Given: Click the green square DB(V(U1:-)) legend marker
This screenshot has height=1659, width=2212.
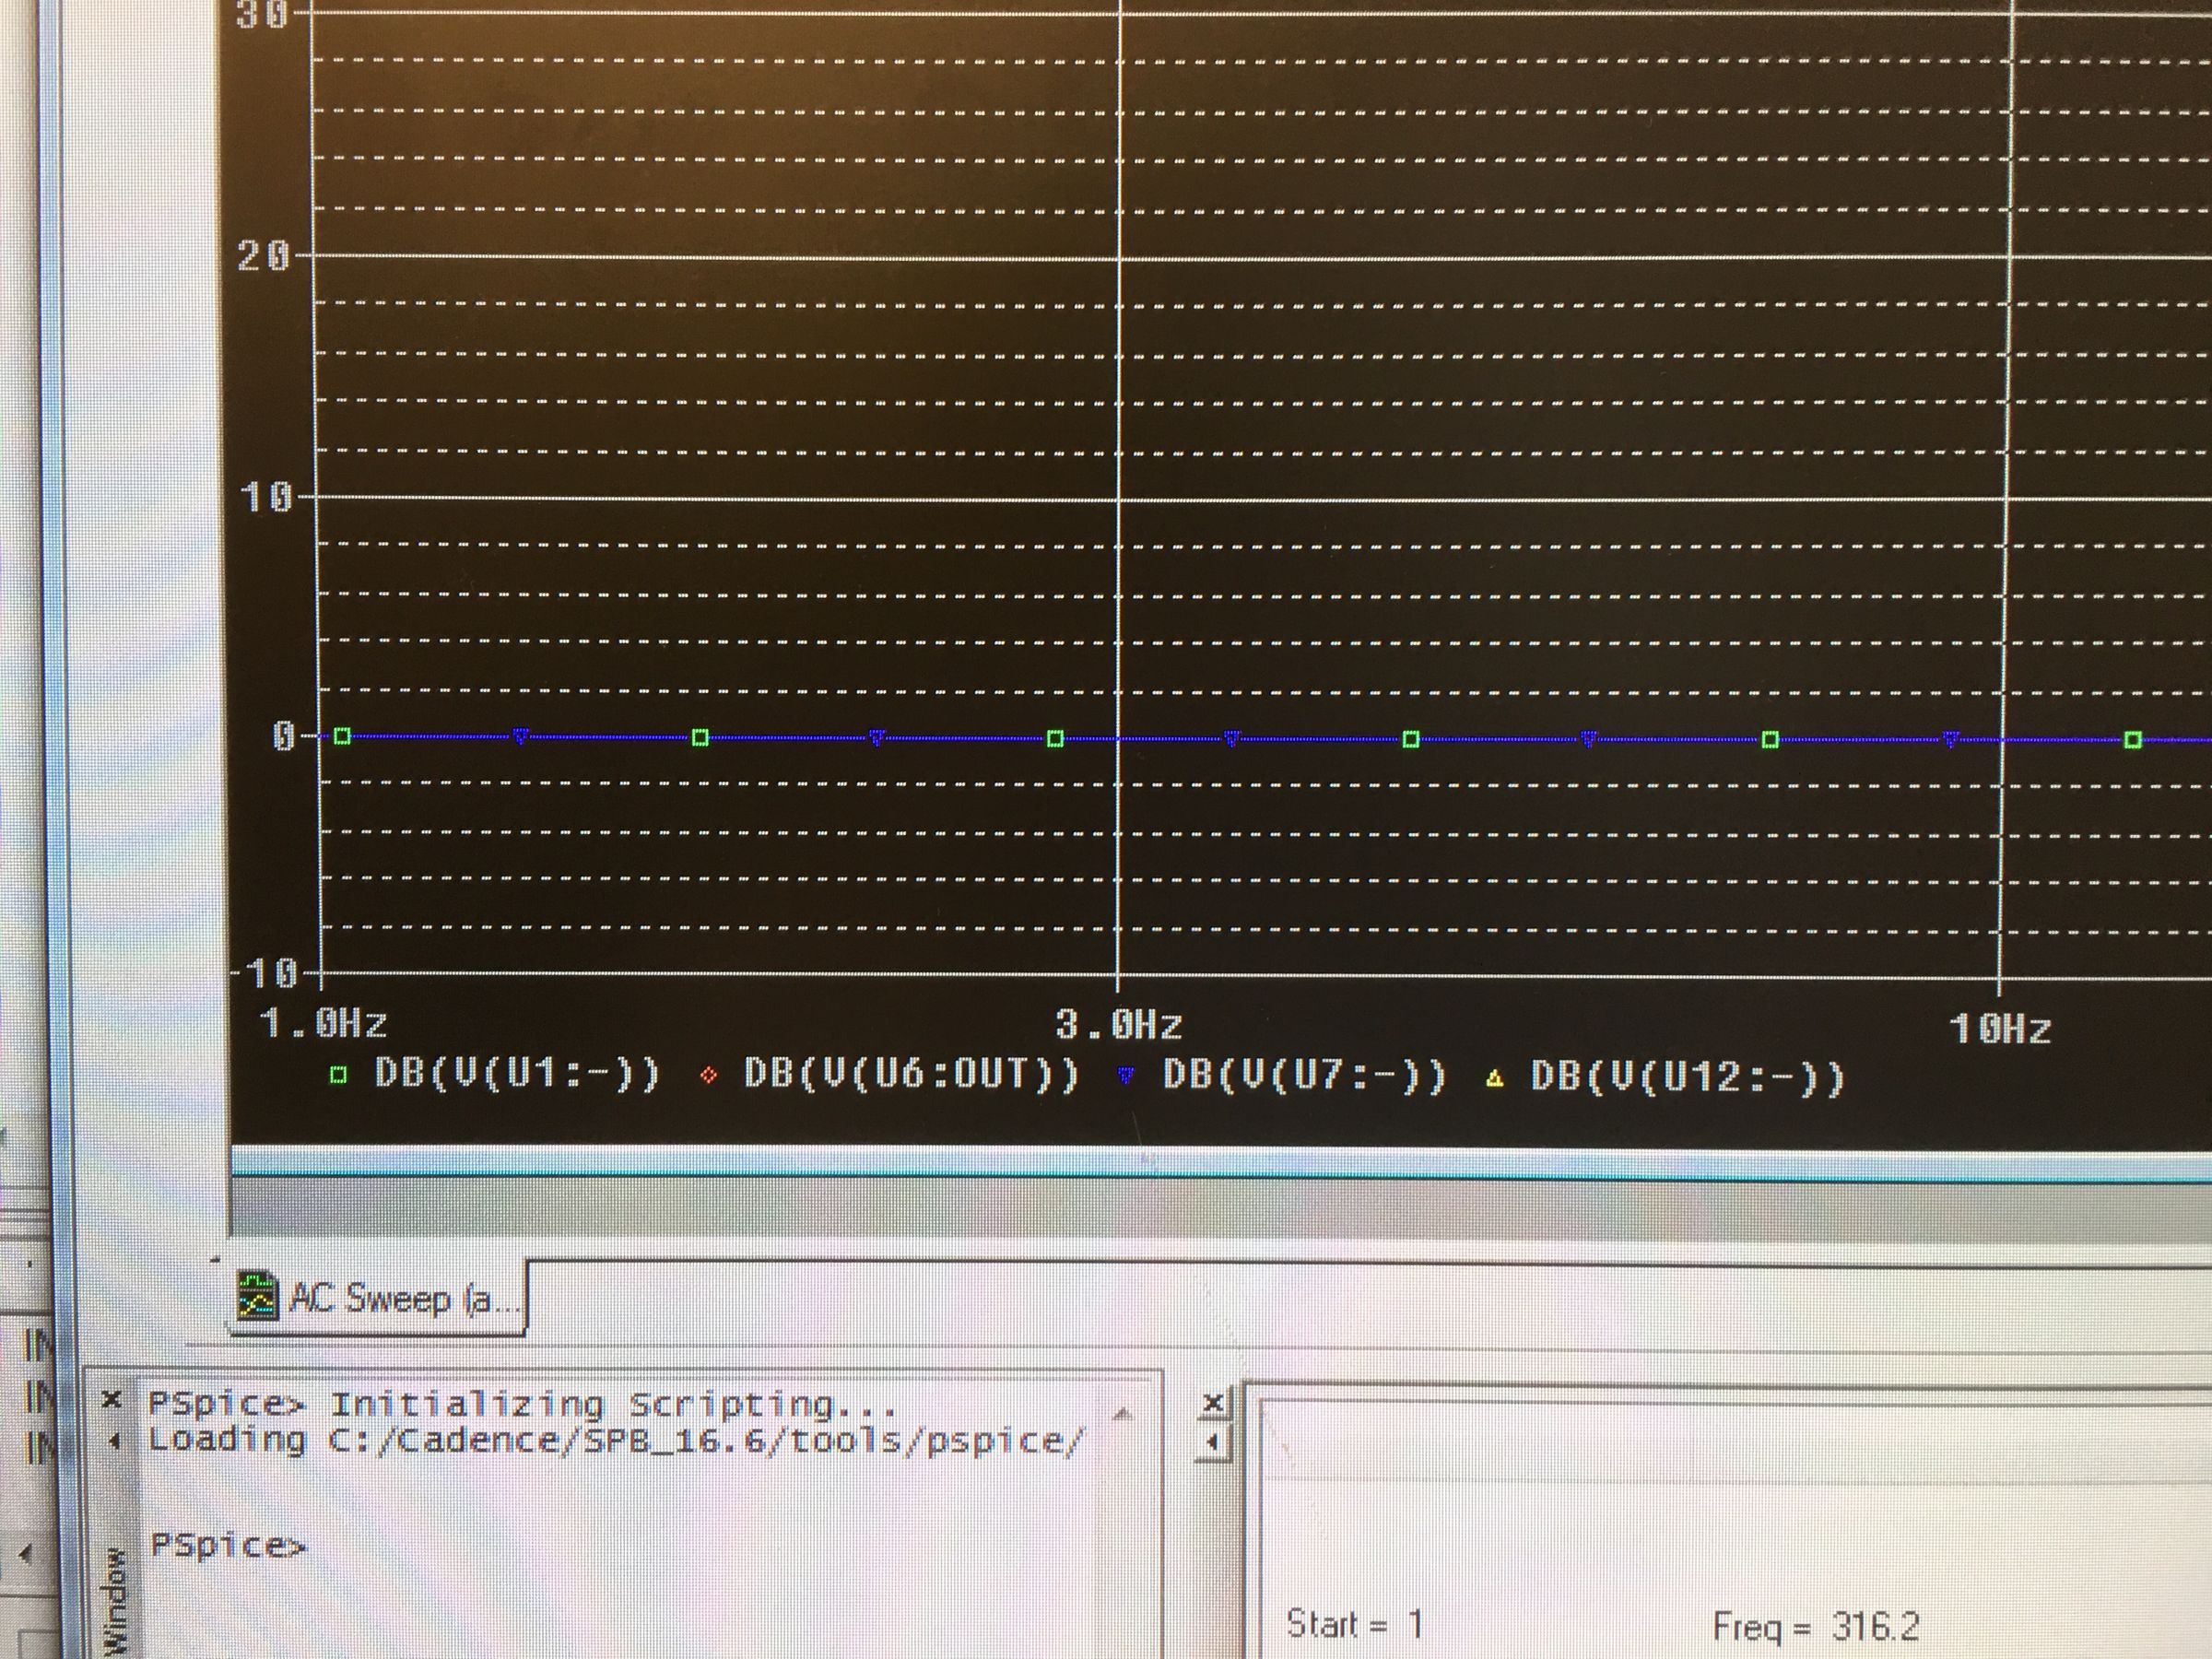Looking at the screenshot, I should click(x=338, y=1076).
